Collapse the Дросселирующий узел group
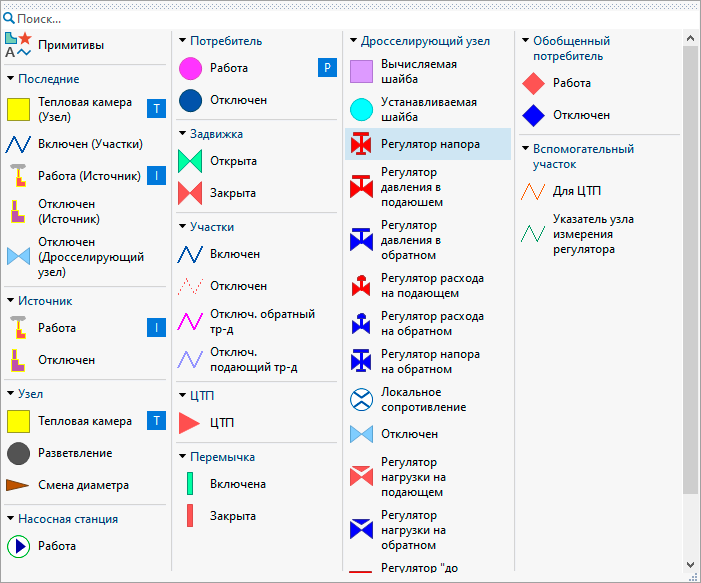This screenshot has width=701, height=583. [353, 41]
